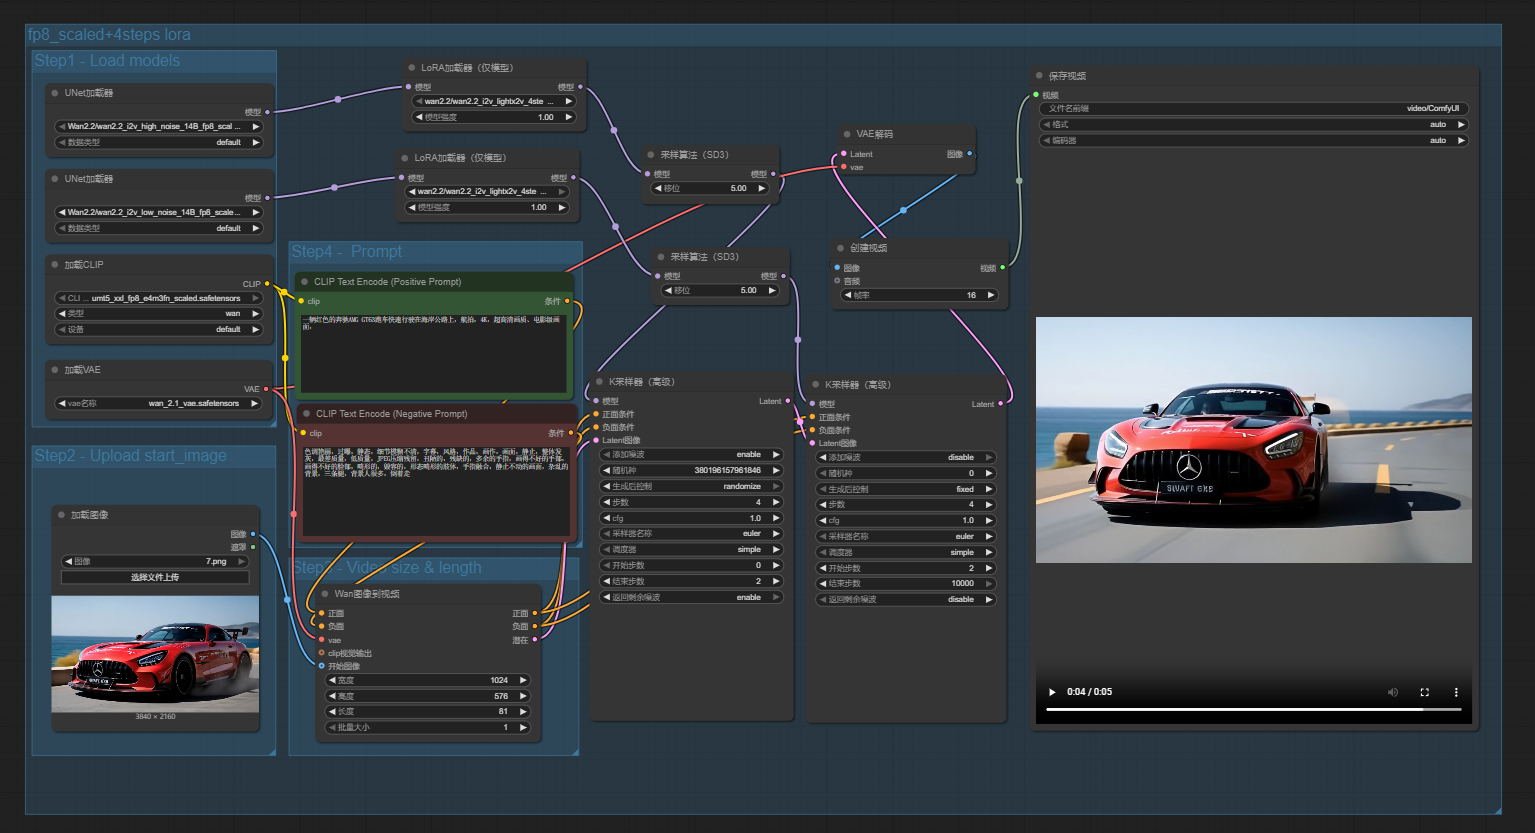Toggle the 添加噪波 field set to enable

[690, 455]
